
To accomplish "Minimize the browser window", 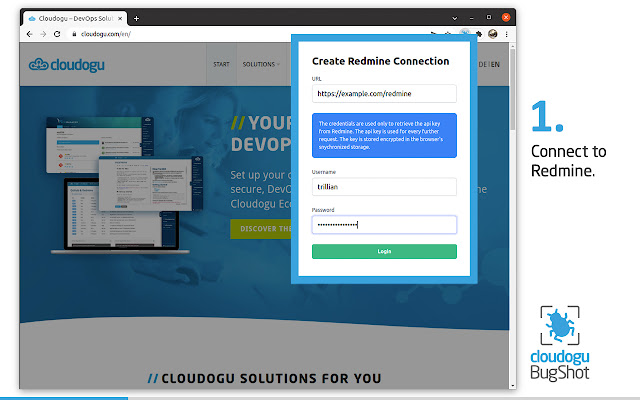I will click(471, 18).
